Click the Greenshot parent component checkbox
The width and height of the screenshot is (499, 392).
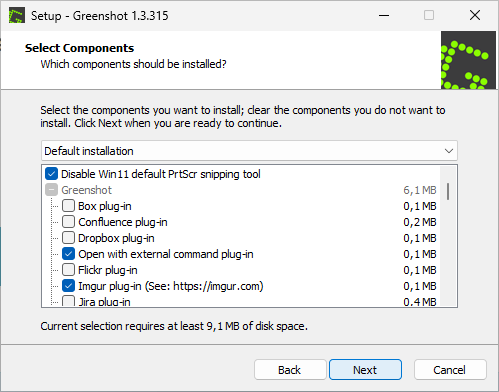(x=51, y=190)
